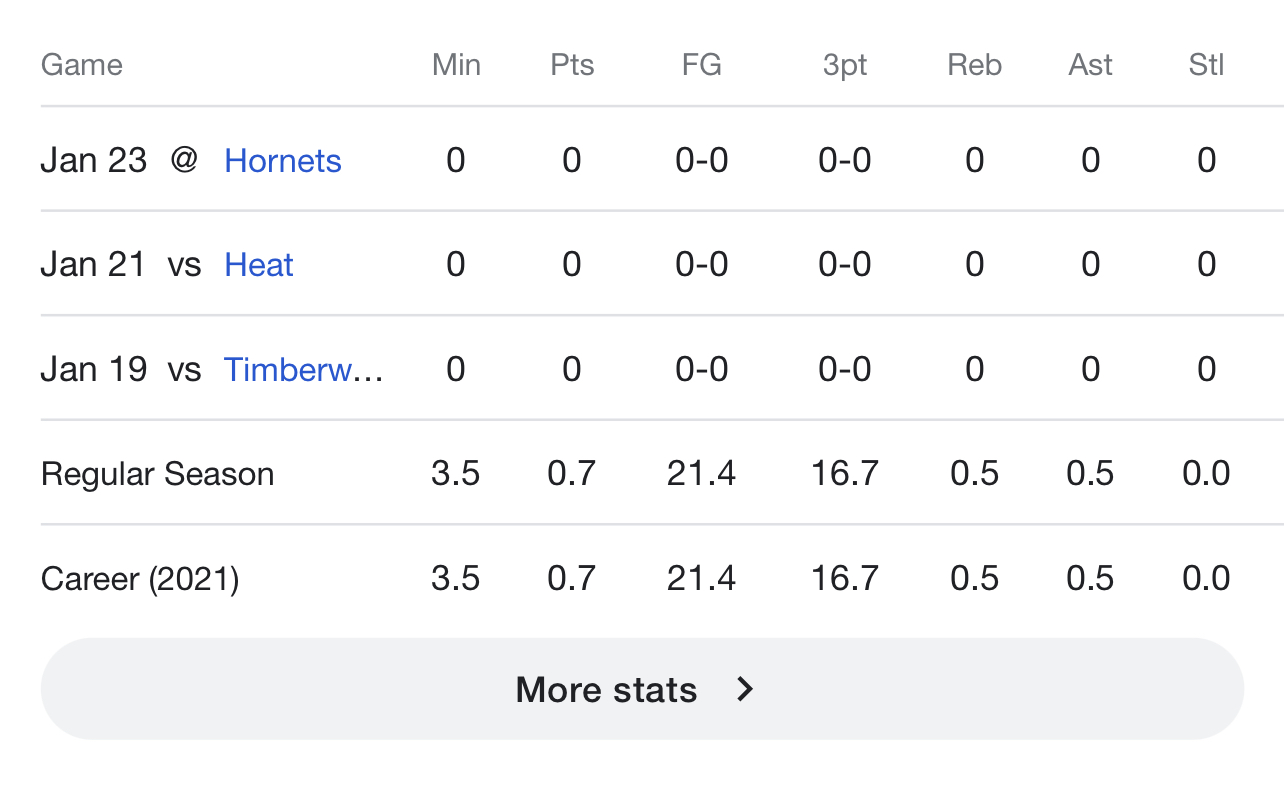1284x793 pixels.
Task: Click the Reb column header
Action: coord(975,65)
